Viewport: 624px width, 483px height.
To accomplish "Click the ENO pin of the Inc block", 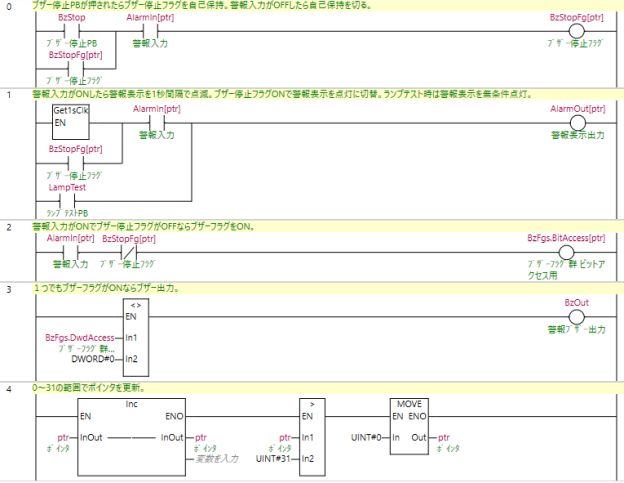I will [174, 416].
